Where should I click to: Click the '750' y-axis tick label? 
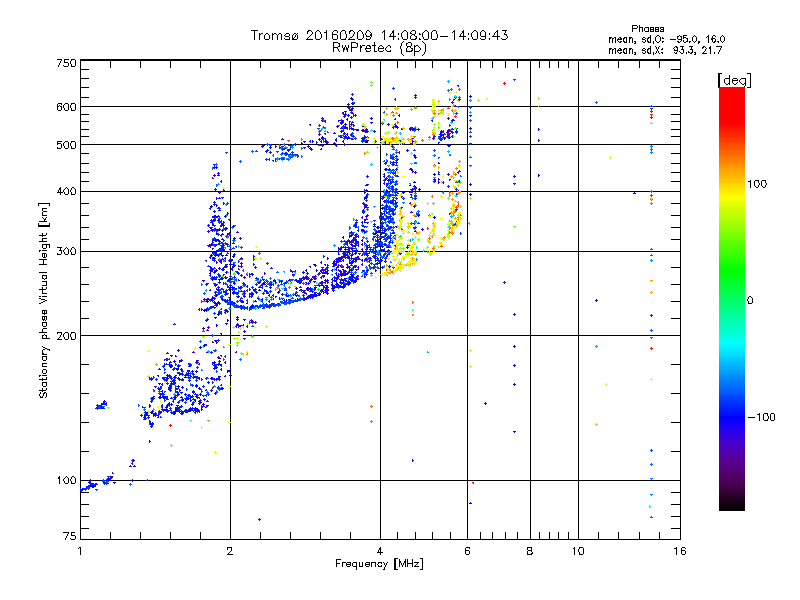tap(66, 63)
